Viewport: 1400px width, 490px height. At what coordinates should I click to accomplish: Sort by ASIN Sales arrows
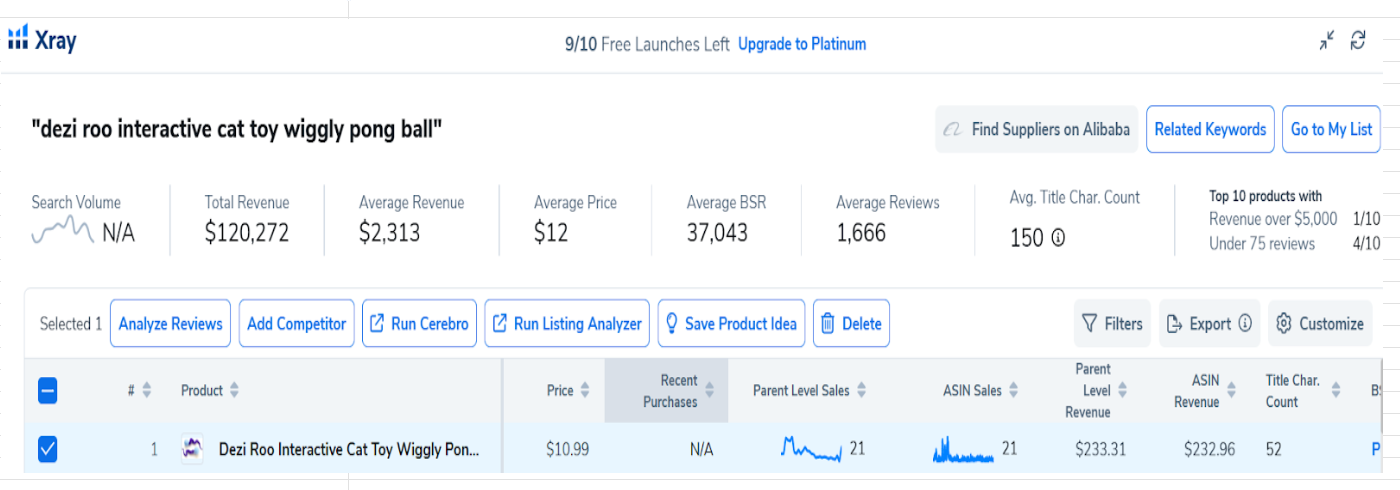1013,391
